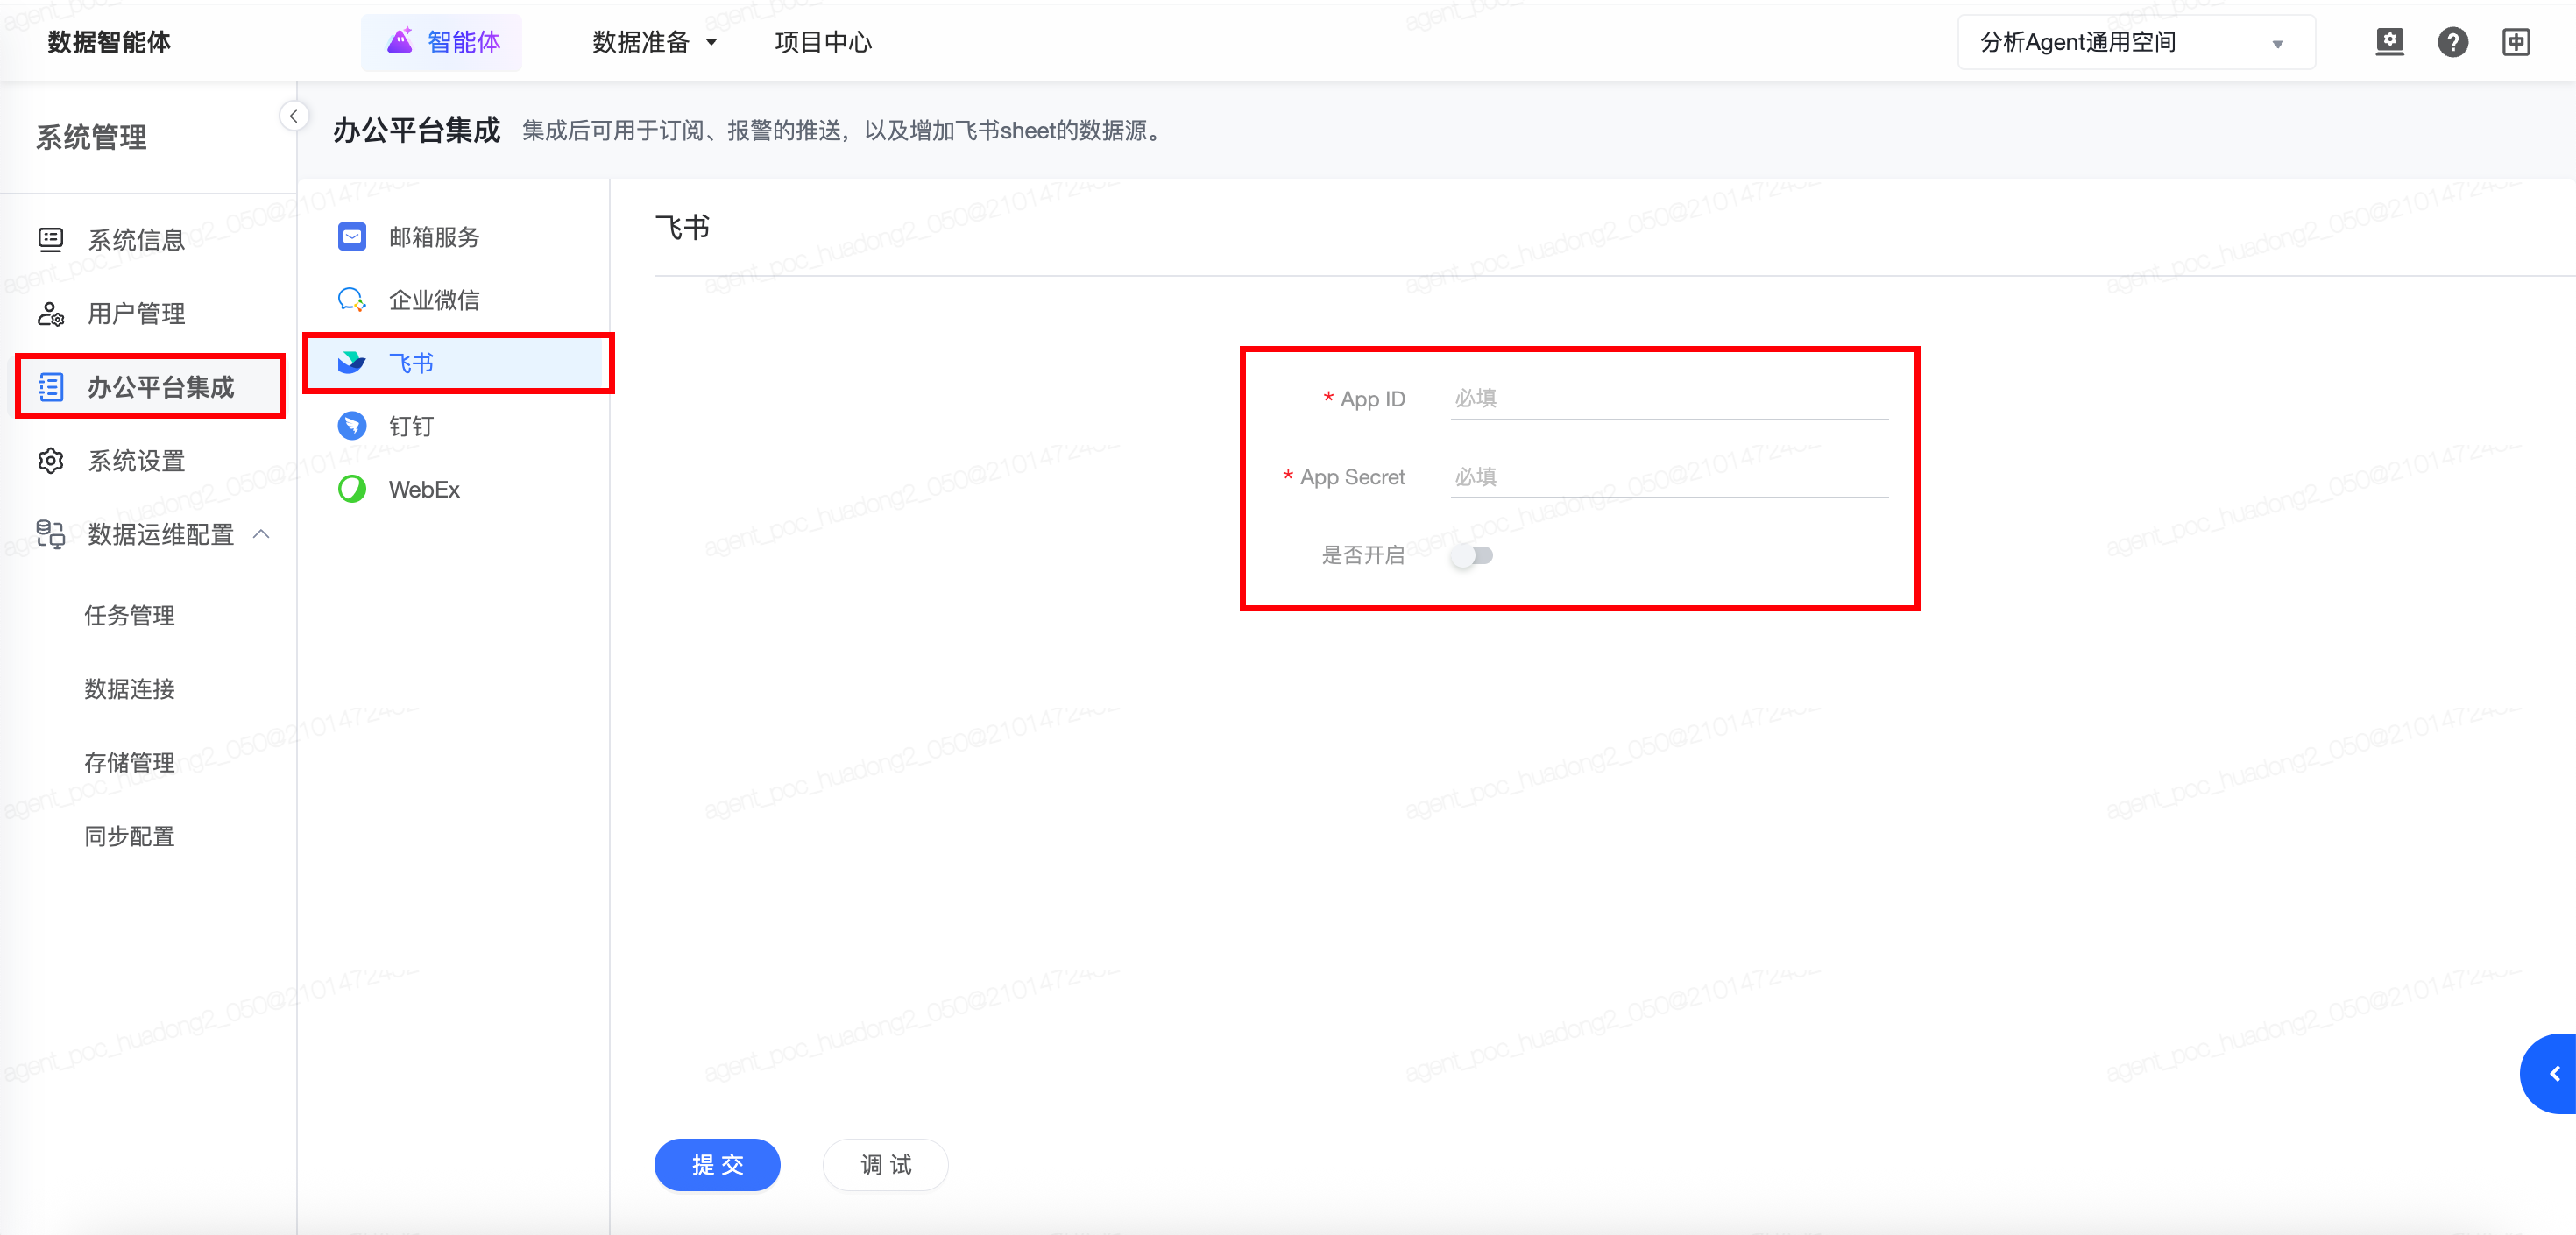
Task: Select the 钉钉 integration icon
Action: click(352, 426)
